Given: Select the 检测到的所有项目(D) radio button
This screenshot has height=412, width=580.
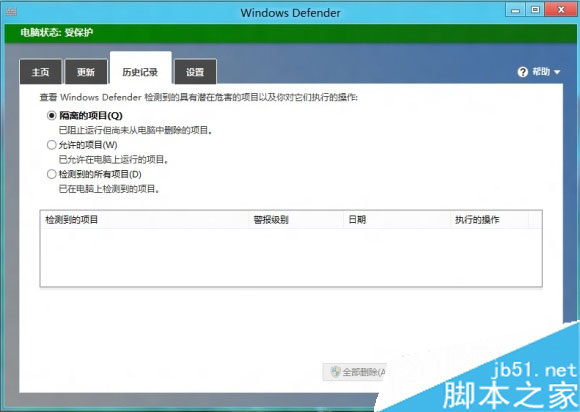Looking at the screenshot, I should (x=52, y=174).
